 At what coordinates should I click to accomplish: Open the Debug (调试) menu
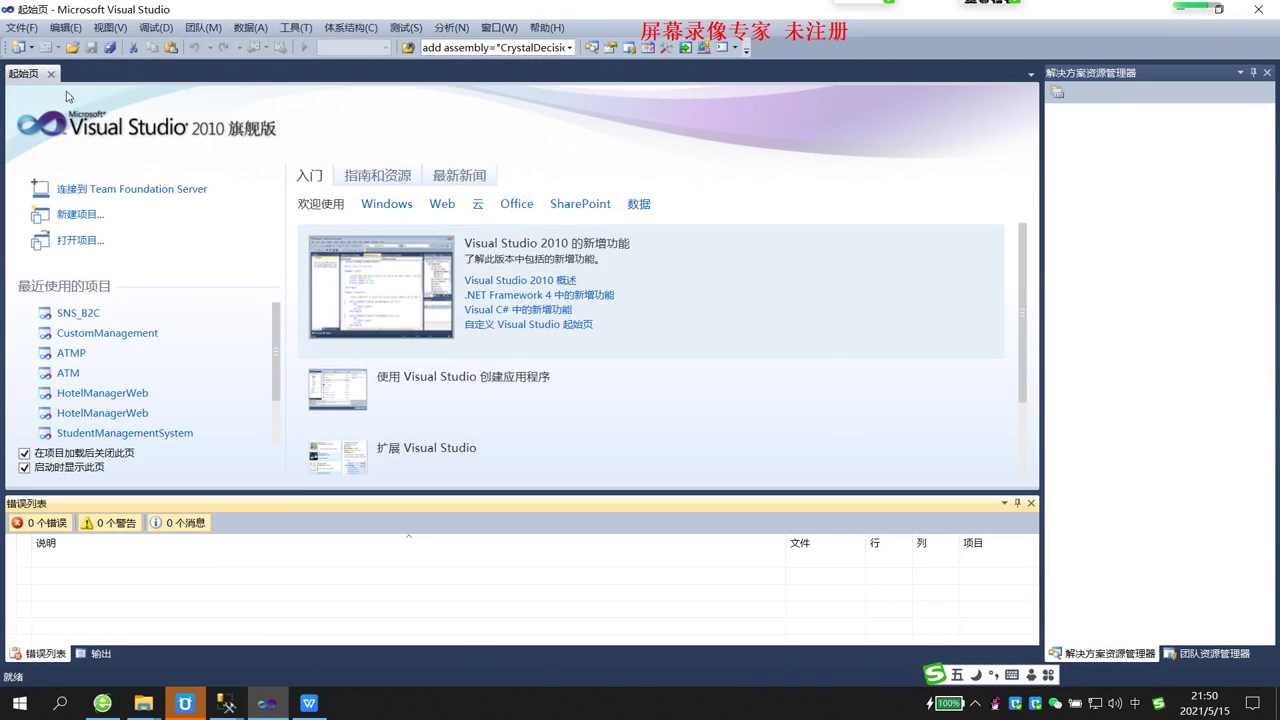156,27
